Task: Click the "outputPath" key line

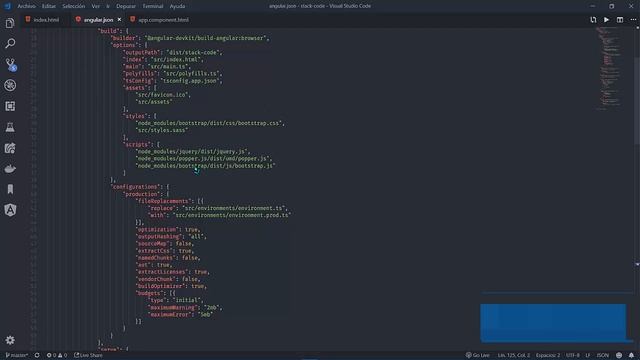Action: (173, 52)
